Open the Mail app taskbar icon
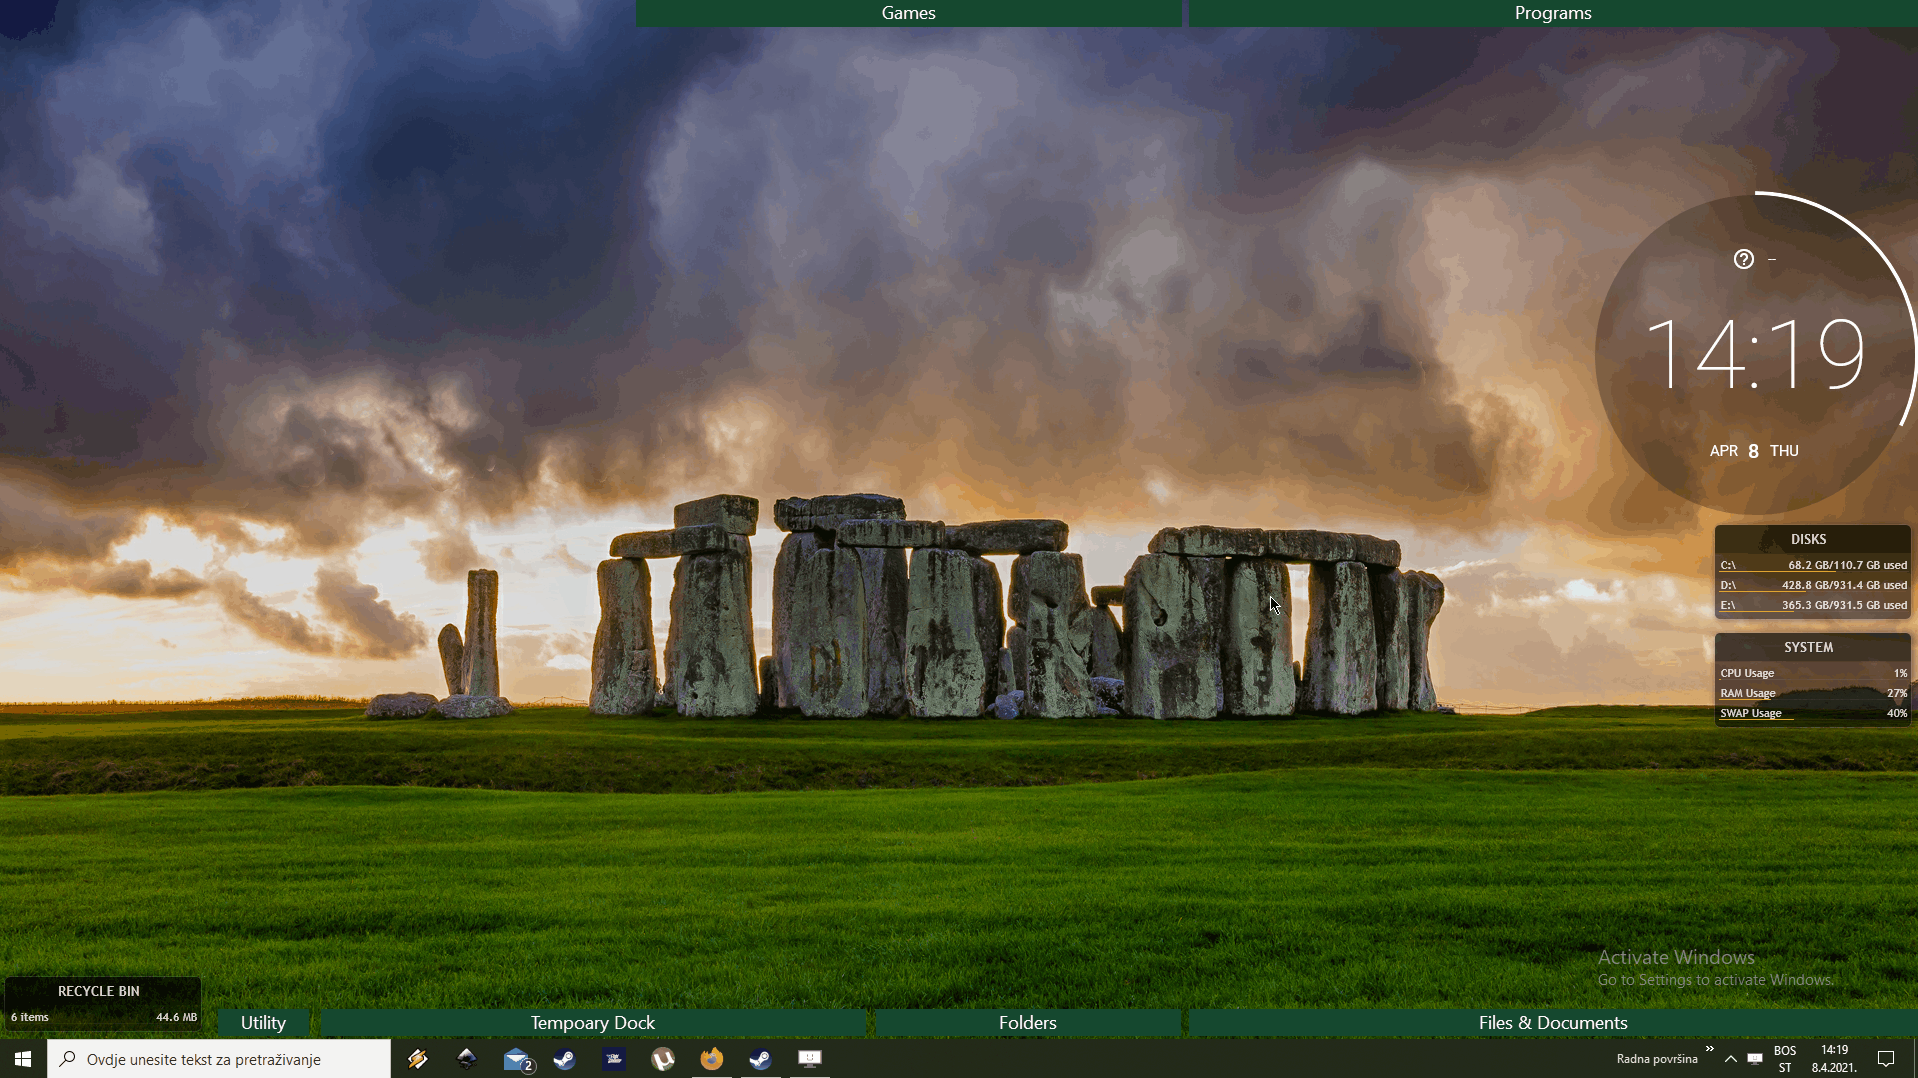Image resolution: width=1918 pixels, height=1078 pixels. [x=517, y=1059]
